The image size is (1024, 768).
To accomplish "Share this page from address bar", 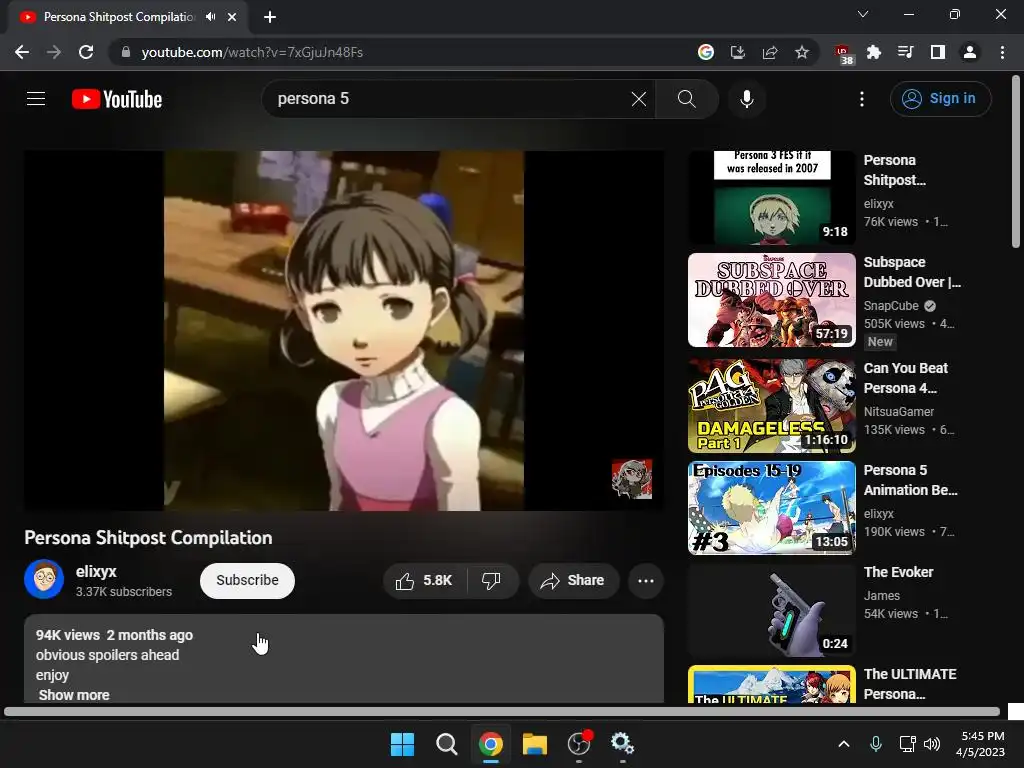I will pyautogui.click(x=770, y=52).
